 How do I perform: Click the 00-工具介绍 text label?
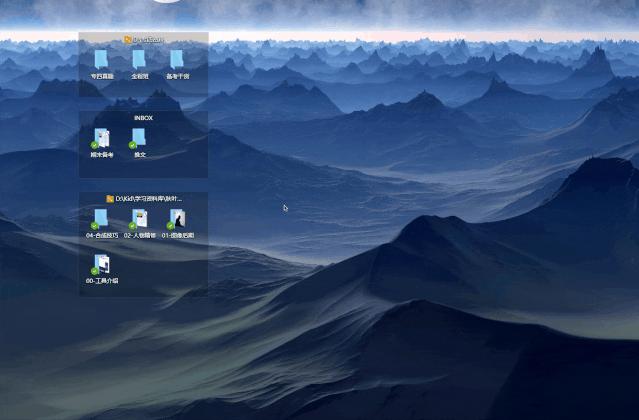point(102,281)
